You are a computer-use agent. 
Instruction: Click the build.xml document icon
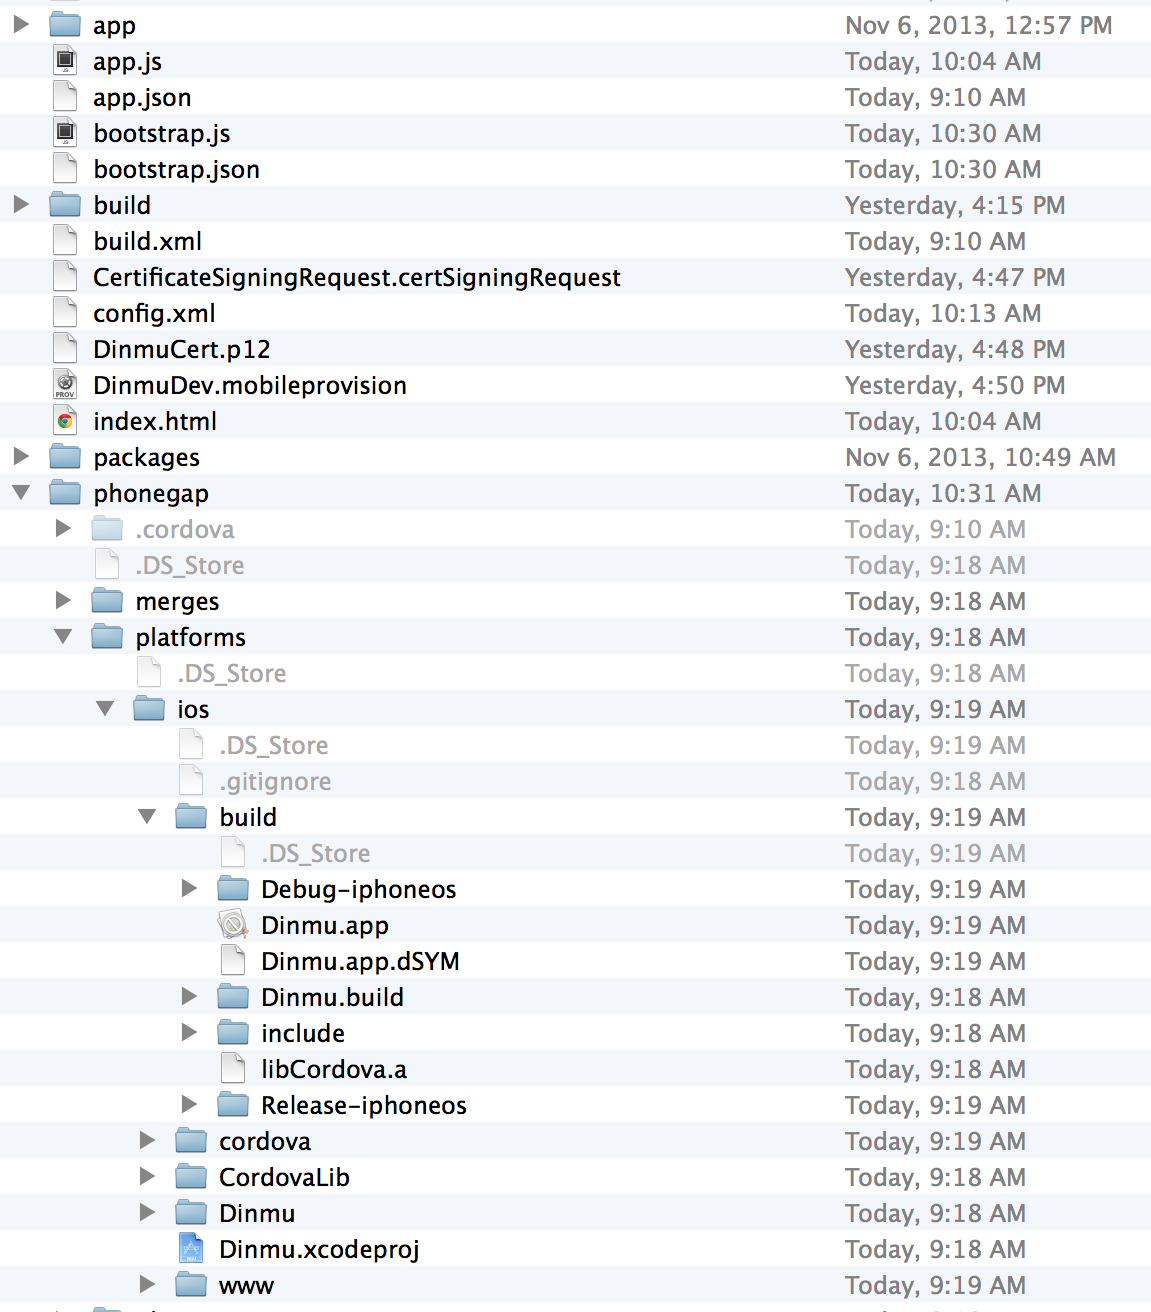[65, 241]
